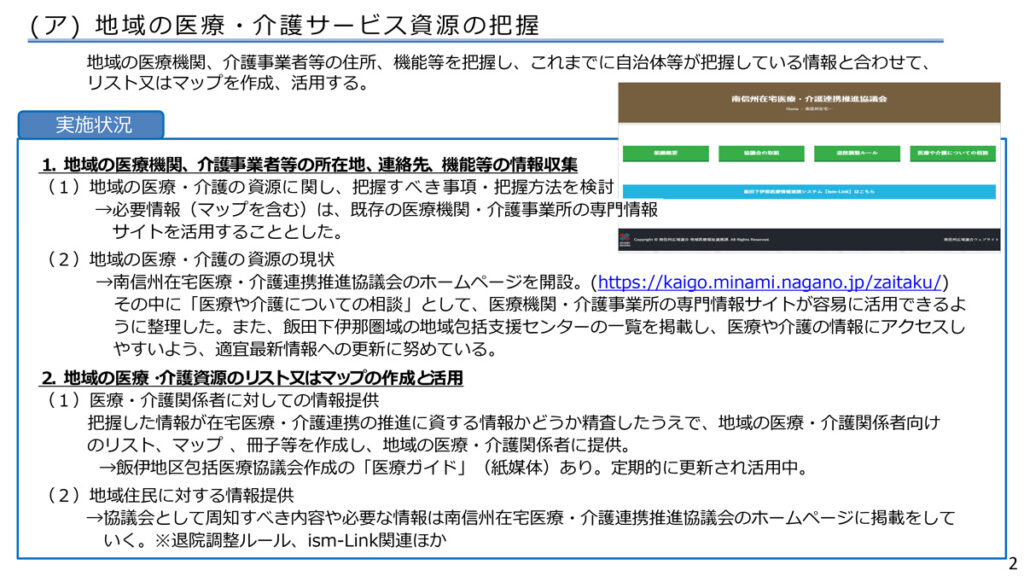Screen dimensions: 1024x576
Task: Click the 組織概要 green button
Action: coord(664,154)
